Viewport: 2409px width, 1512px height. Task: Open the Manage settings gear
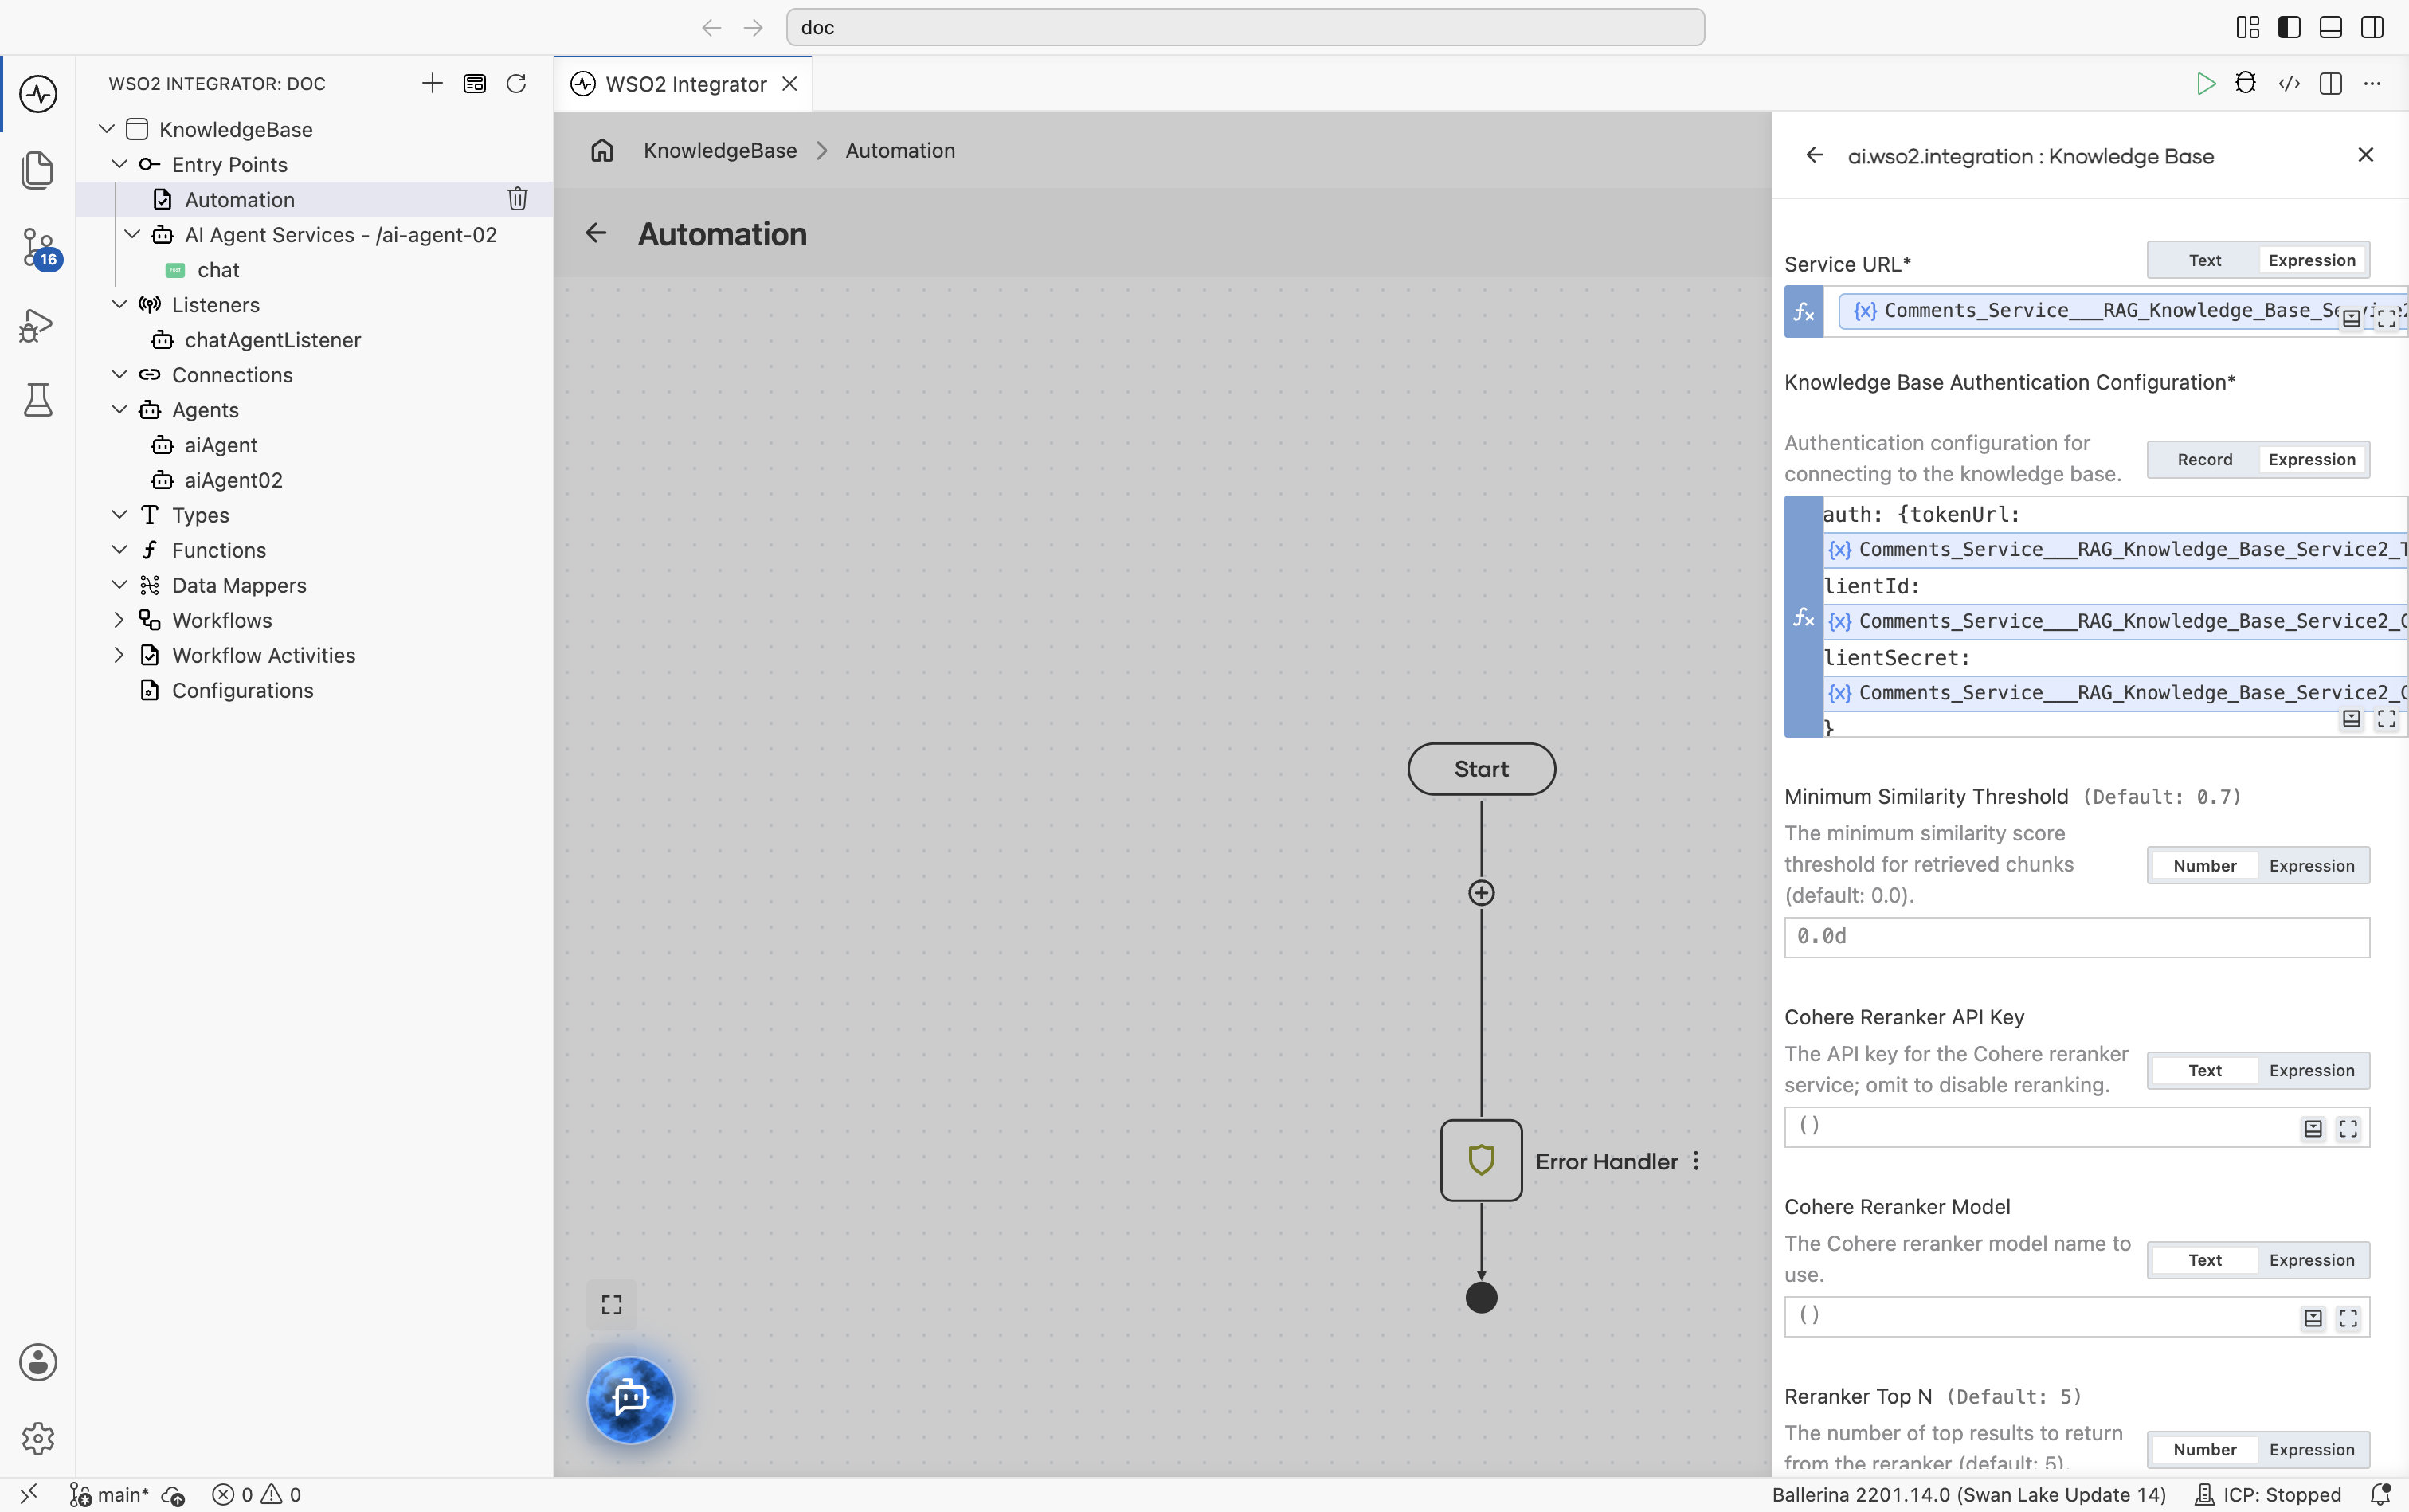click(38, 1438)
